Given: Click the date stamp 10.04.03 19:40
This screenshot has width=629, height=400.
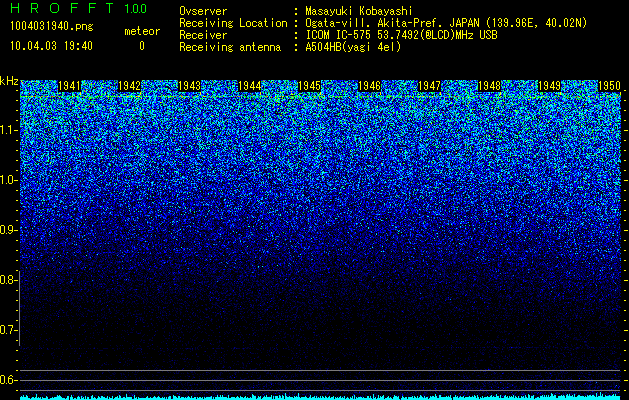Looking at the screenshot, I should [x=51, y=46].
